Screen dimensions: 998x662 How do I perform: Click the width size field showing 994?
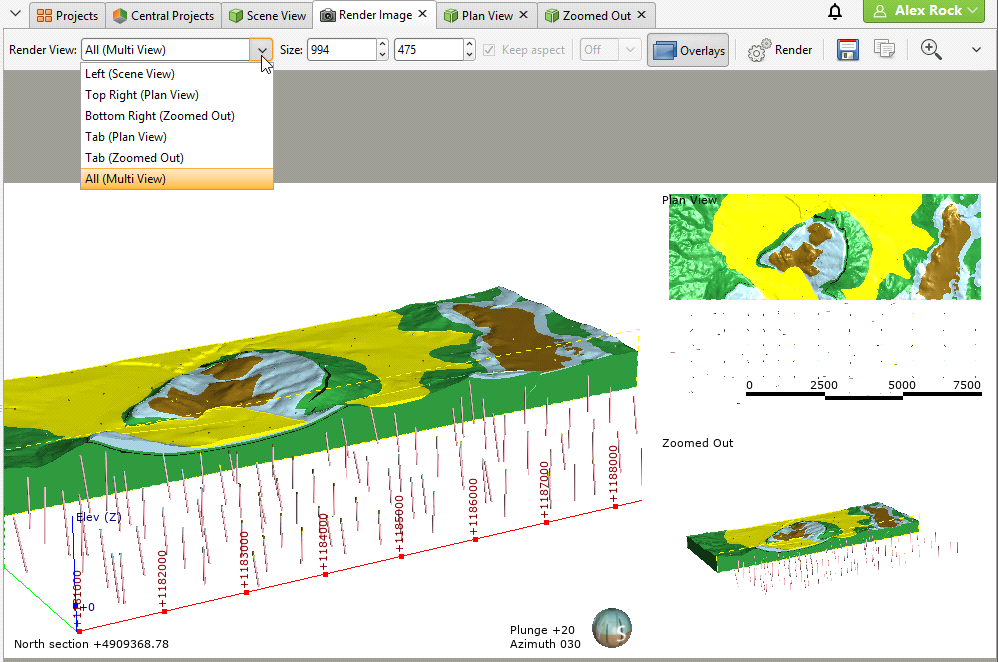point(340,50)
